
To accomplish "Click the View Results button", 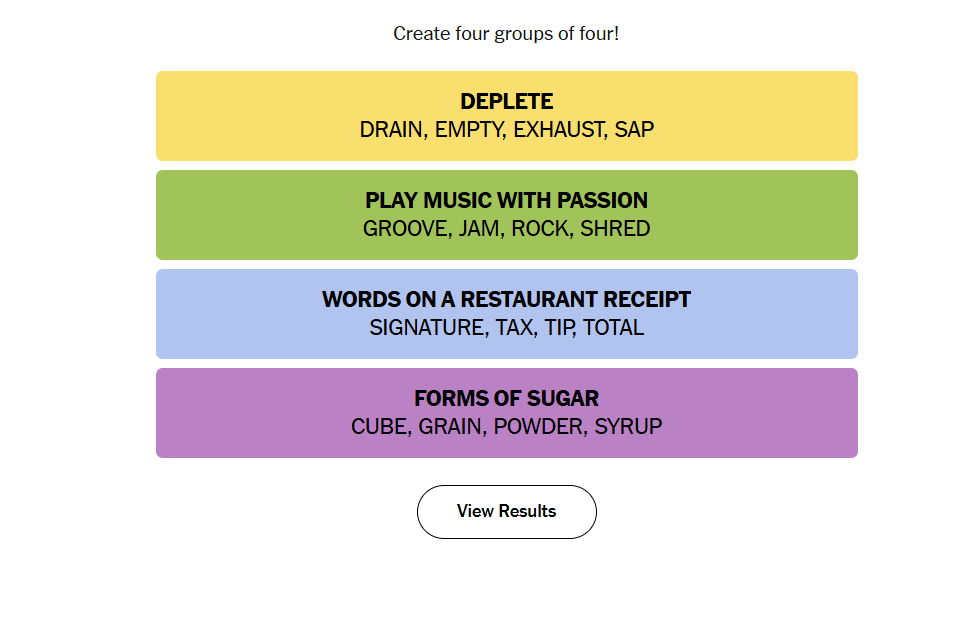I will 506,512.
